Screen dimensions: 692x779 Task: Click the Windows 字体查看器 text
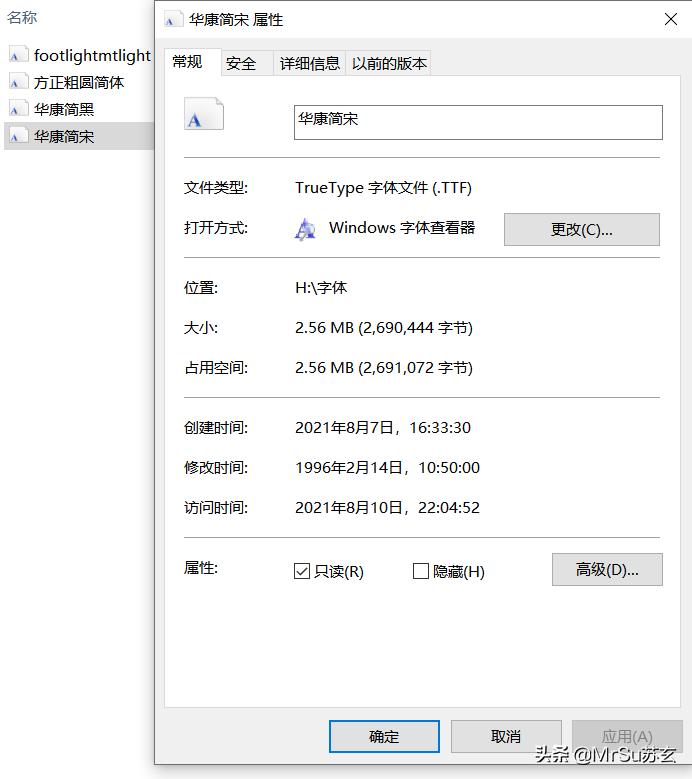coord(402,228)
